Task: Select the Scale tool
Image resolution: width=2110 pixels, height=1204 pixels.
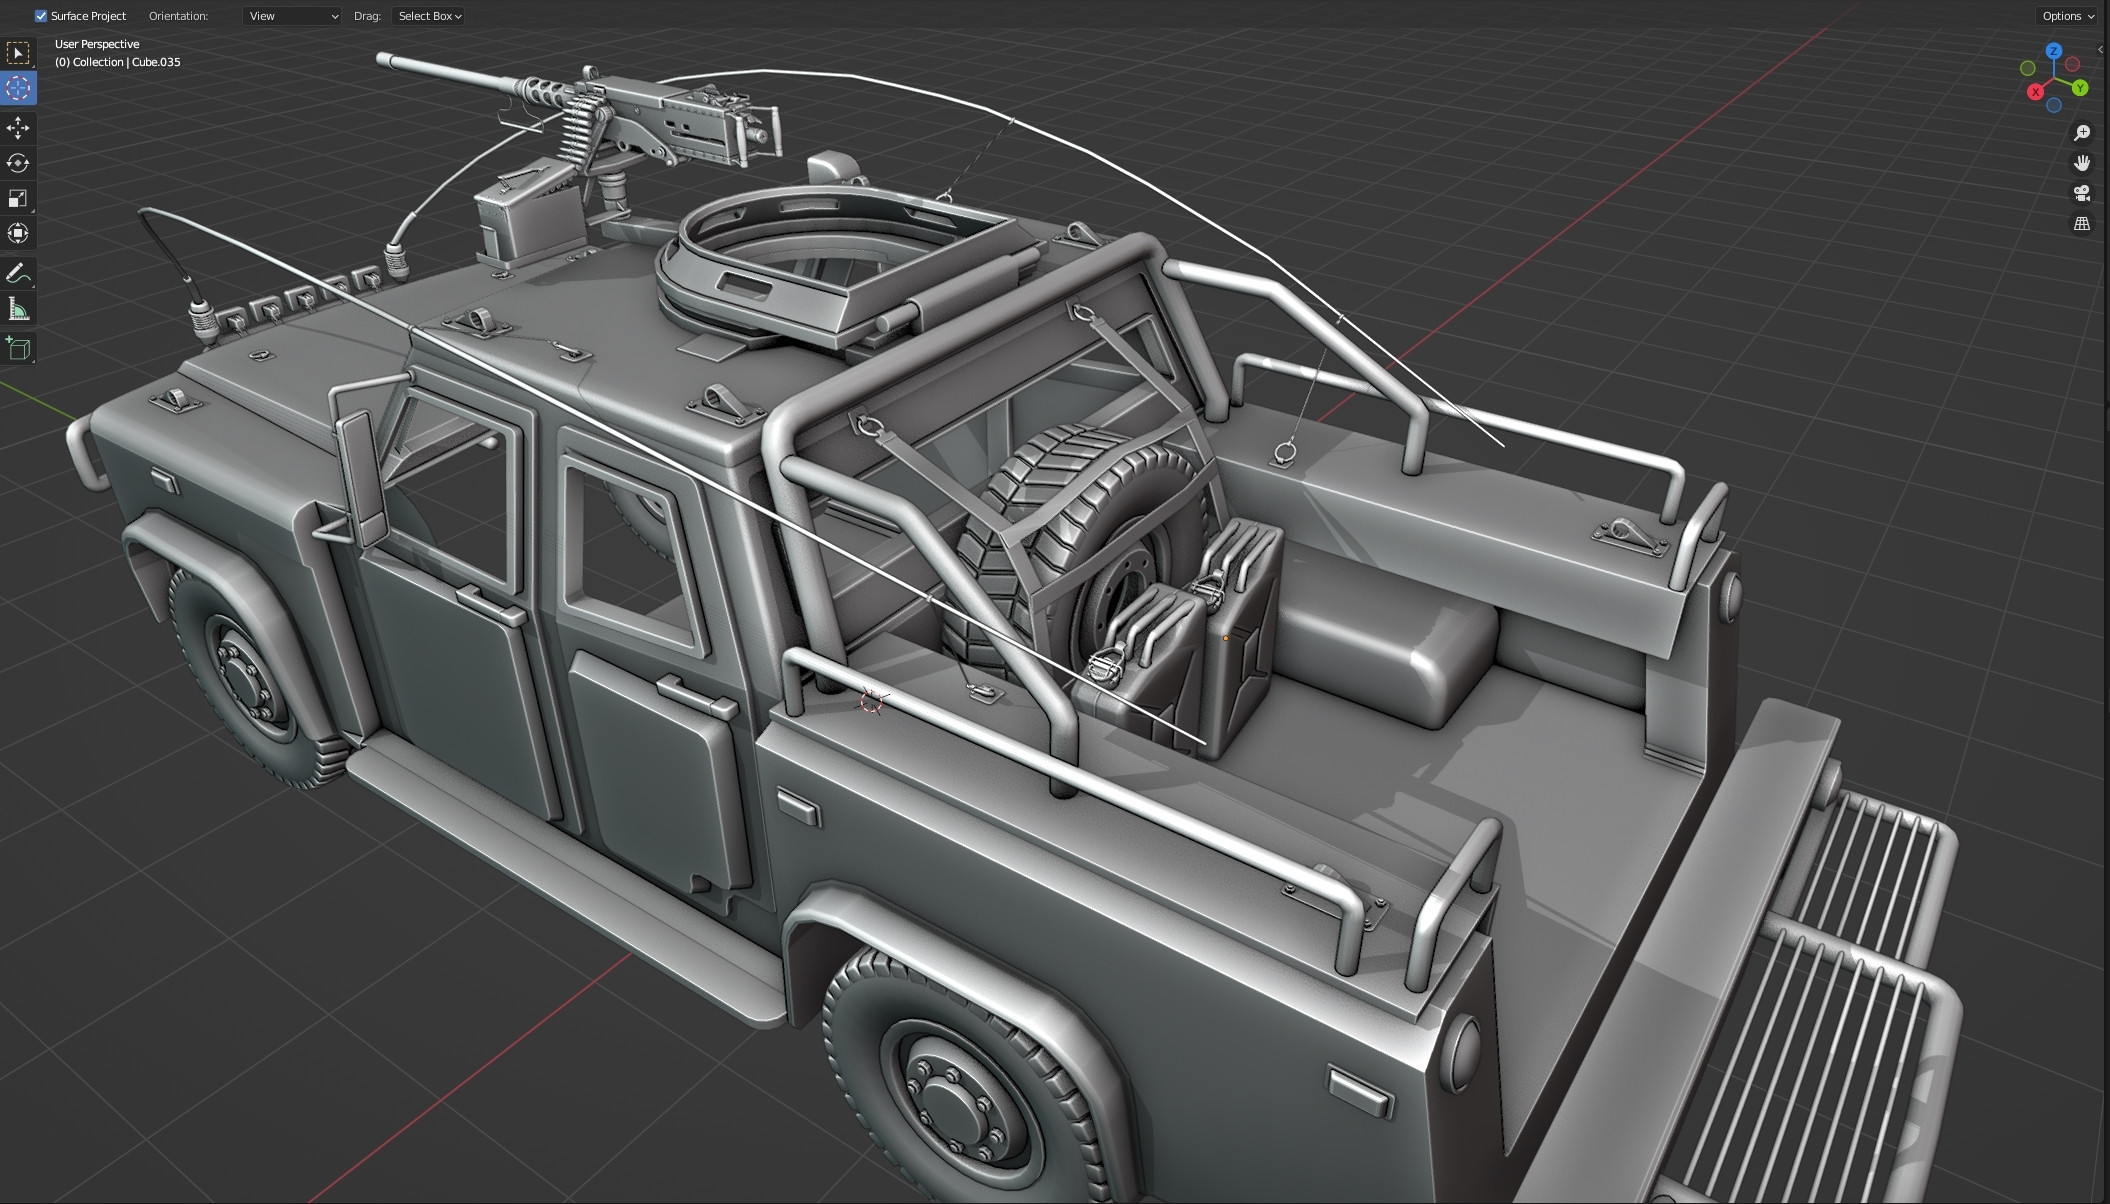Action: (x=18, y=198)
